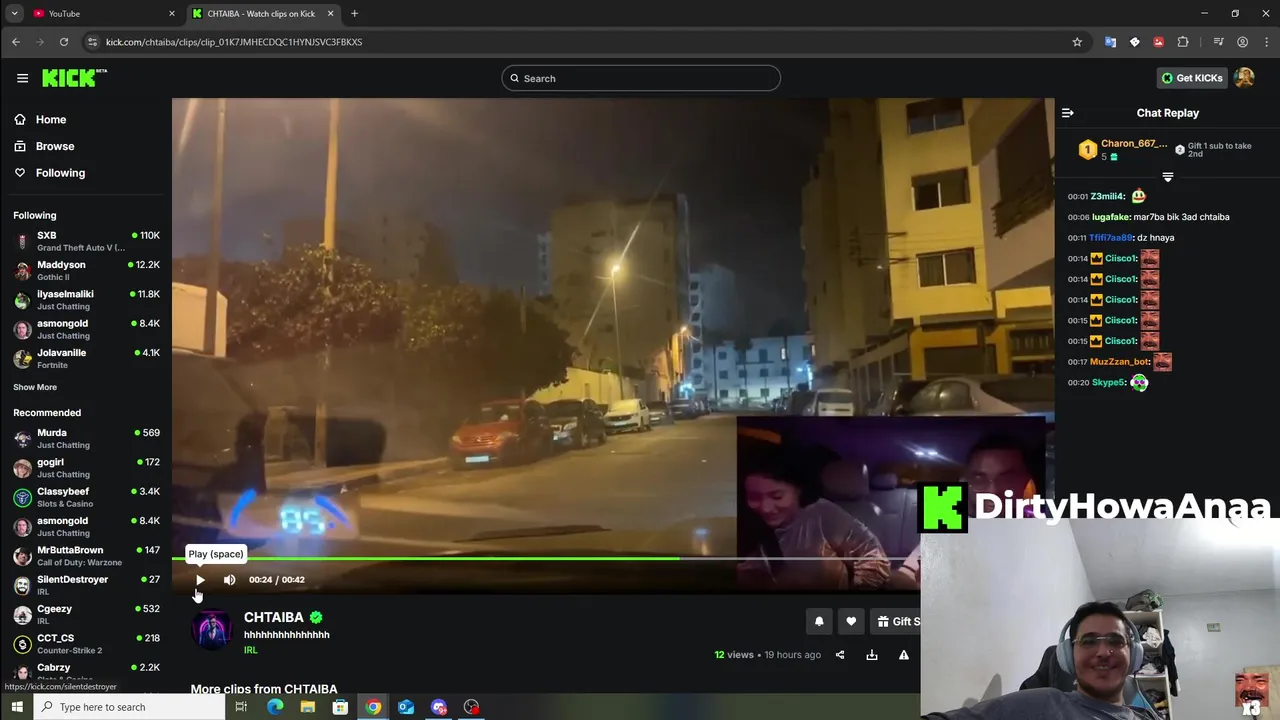The height and width of the screenshot is (720, 1280).
Task: Open the hamburger menu beside the Kick logo
Action: click(22, 78)
